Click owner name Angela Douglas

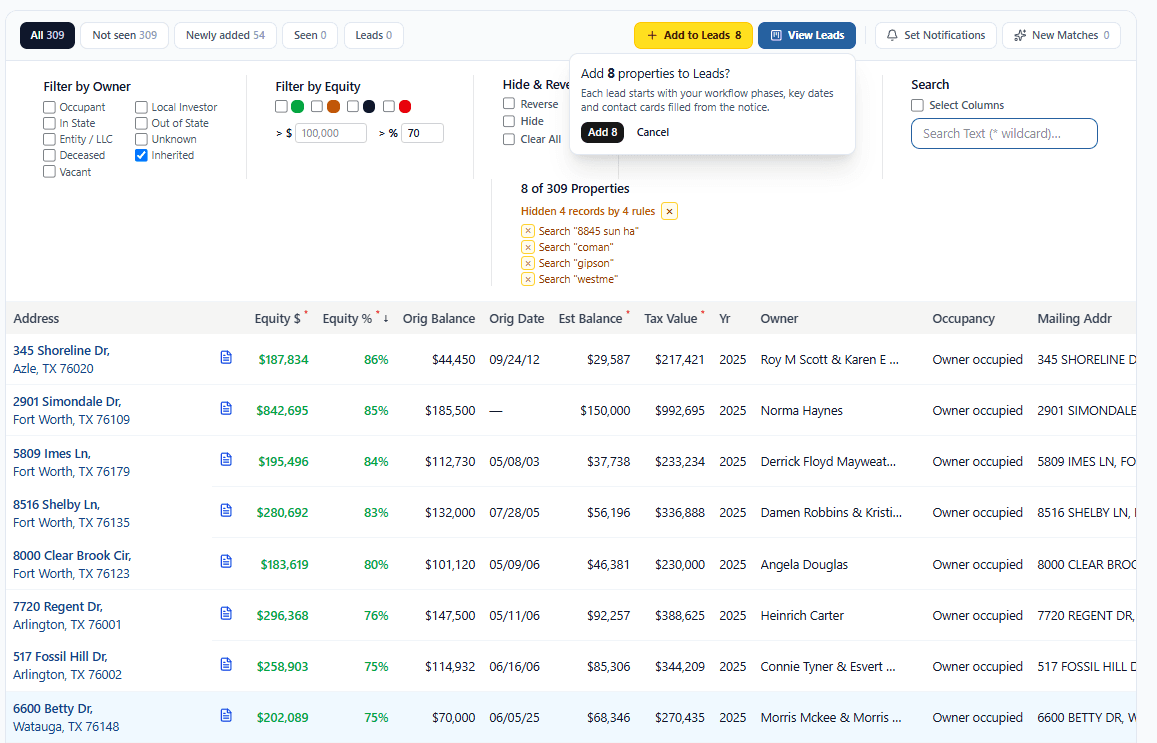(804, 564)
